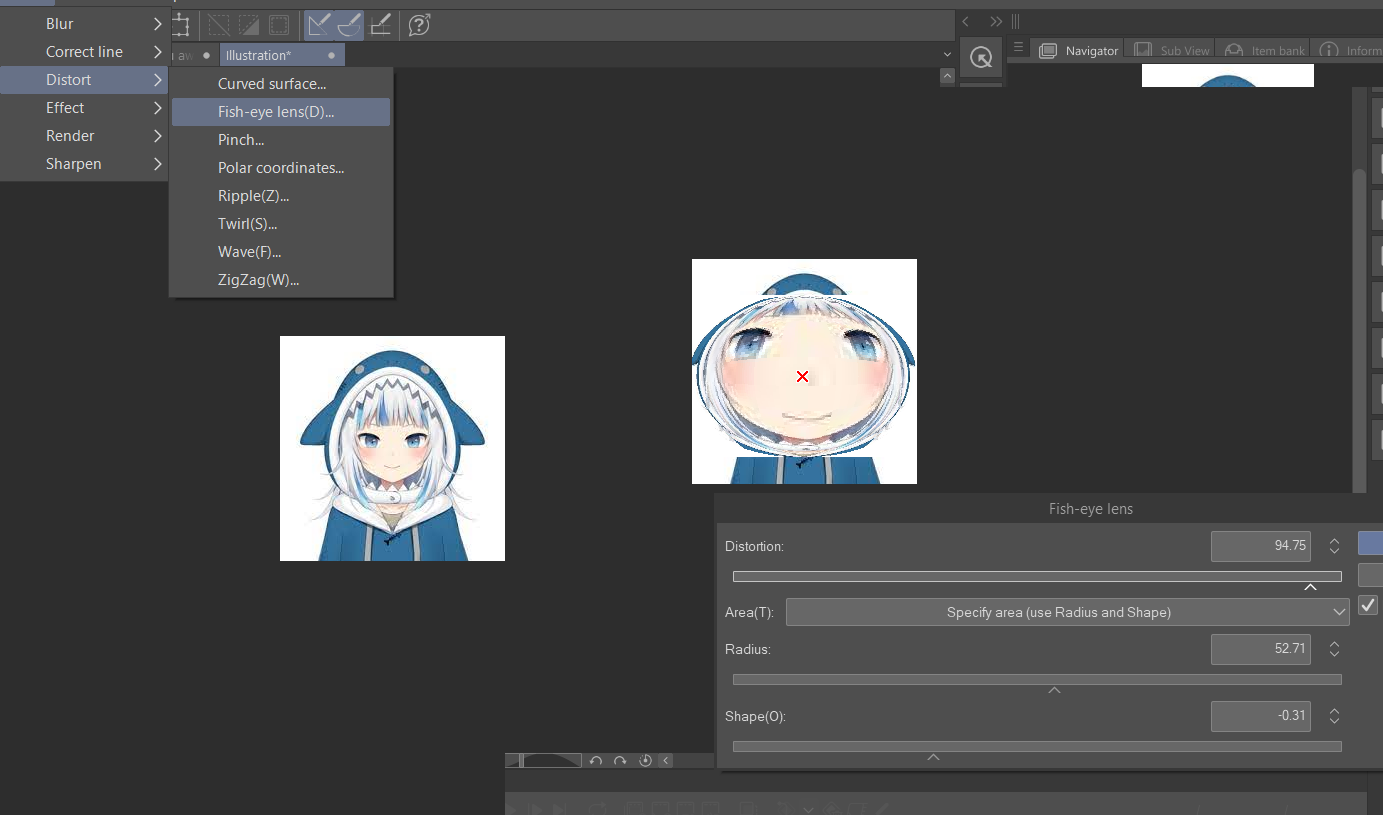Open the Area(T) dropdown
Image resolution: width=1383 pixels, height=815 pixels.
(1067, 612)
